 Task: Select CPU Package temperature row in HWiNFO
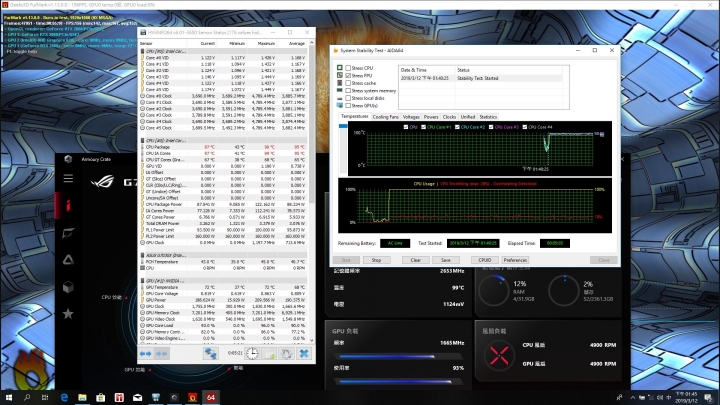coord(224,147)
